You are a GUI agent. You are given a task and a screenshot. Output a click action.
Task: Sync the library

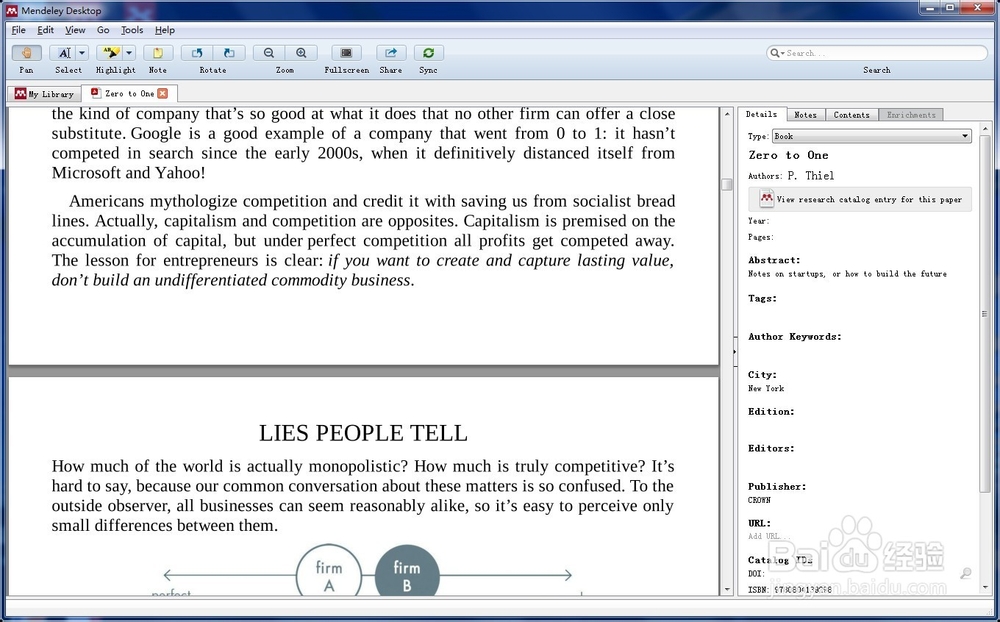(x=429, y=53)
